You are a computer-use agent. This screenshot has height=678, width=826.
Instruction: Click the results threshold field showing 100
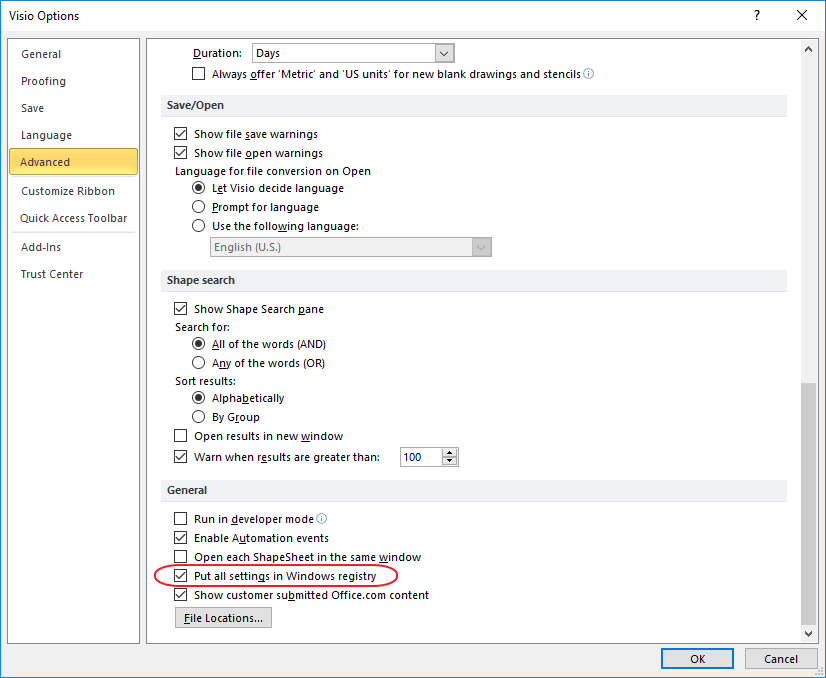[x=421, y=457]
